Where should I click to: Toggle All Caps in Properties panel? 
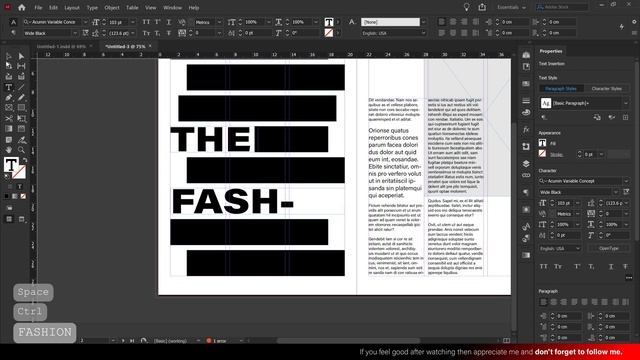[x=544, y=267]
